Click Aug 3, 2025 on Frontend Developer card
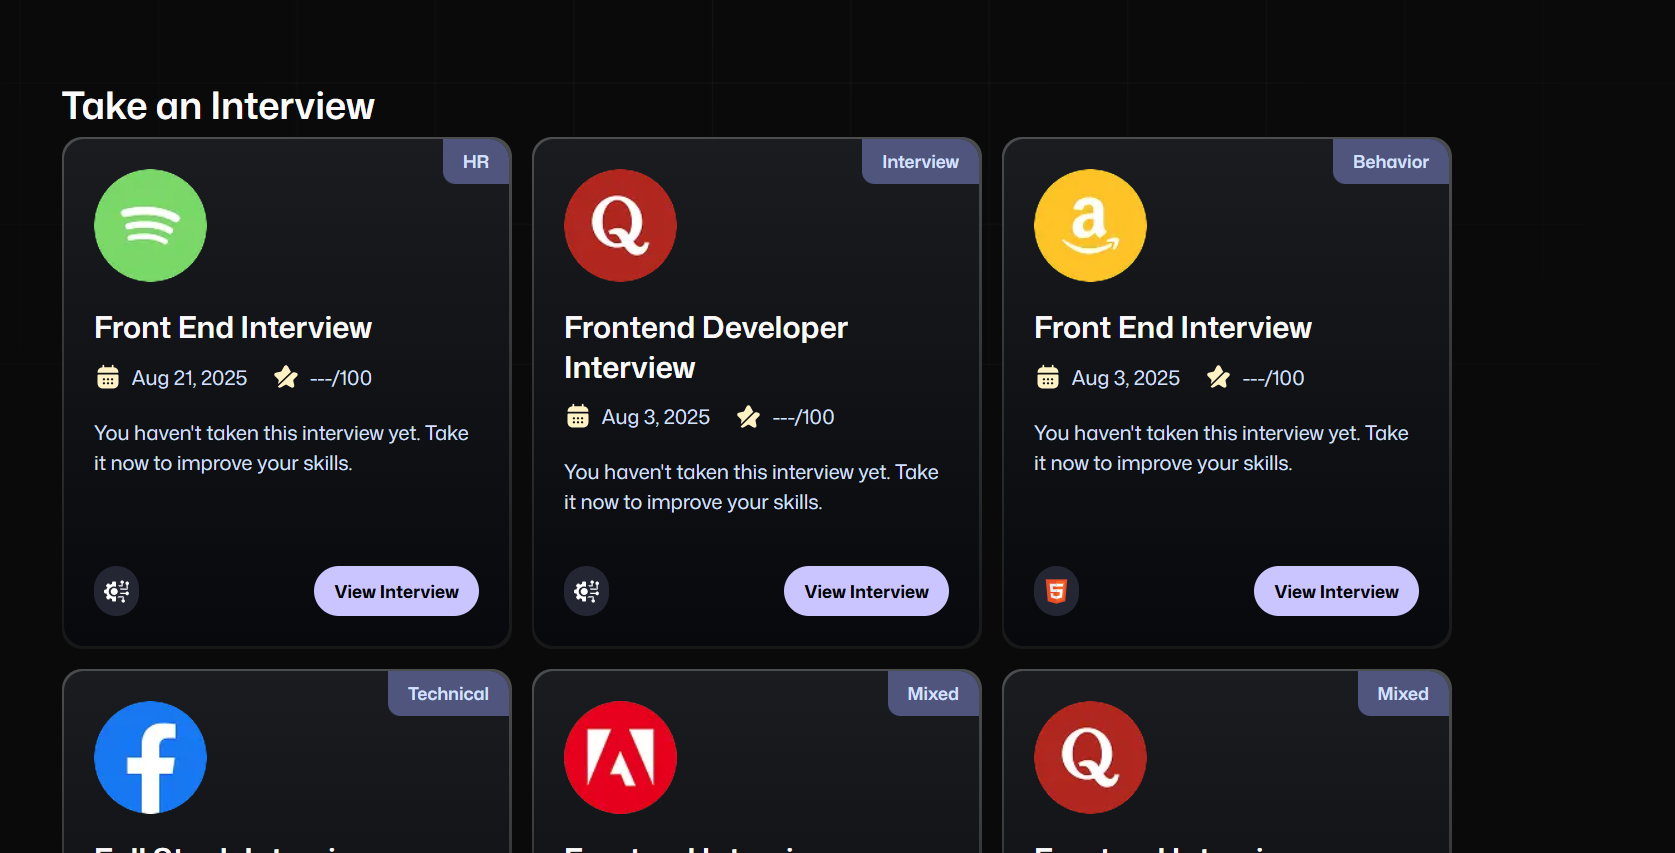The height and width of the screenshot is (853, 1675). 656,417
